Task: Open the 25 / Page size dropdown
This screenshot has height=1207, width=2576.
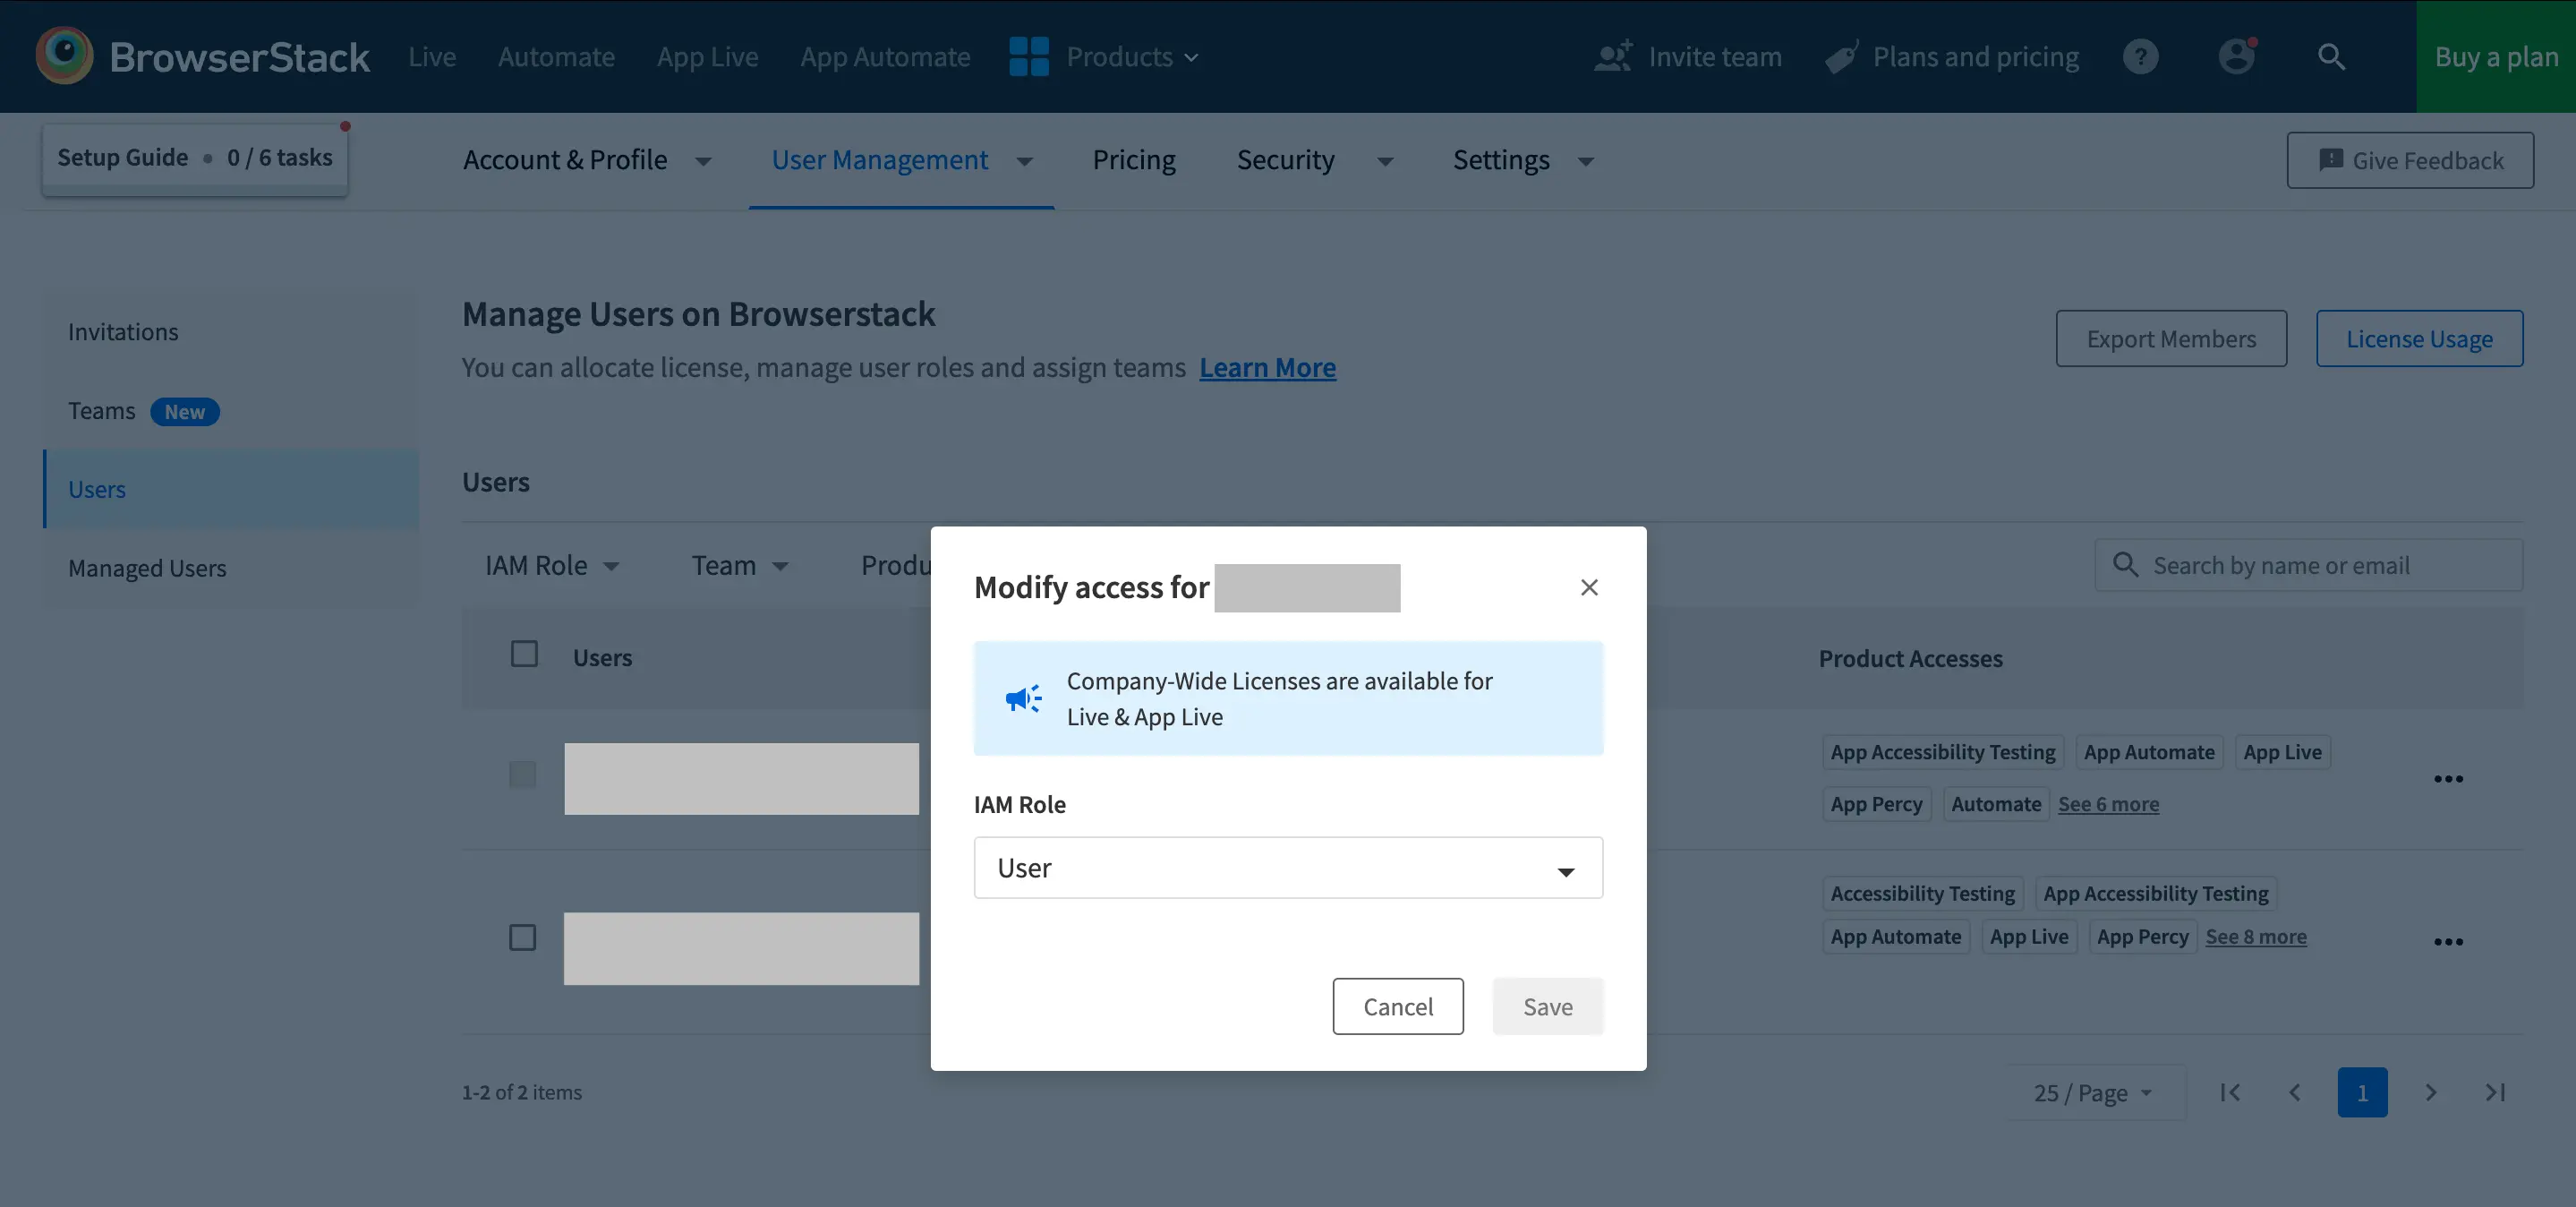Action: [x=2092, y=1093]
